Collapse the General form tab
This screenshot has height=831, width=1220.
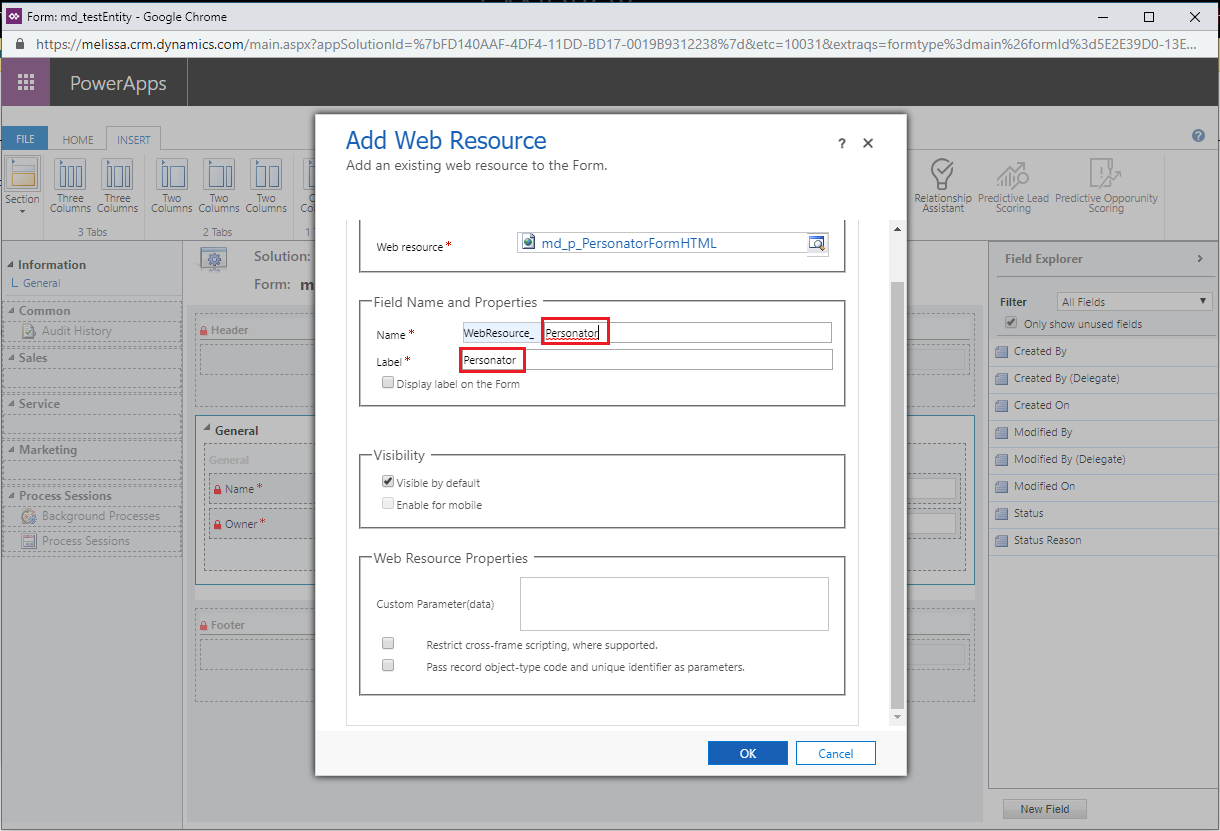click(x=207, y=430)
